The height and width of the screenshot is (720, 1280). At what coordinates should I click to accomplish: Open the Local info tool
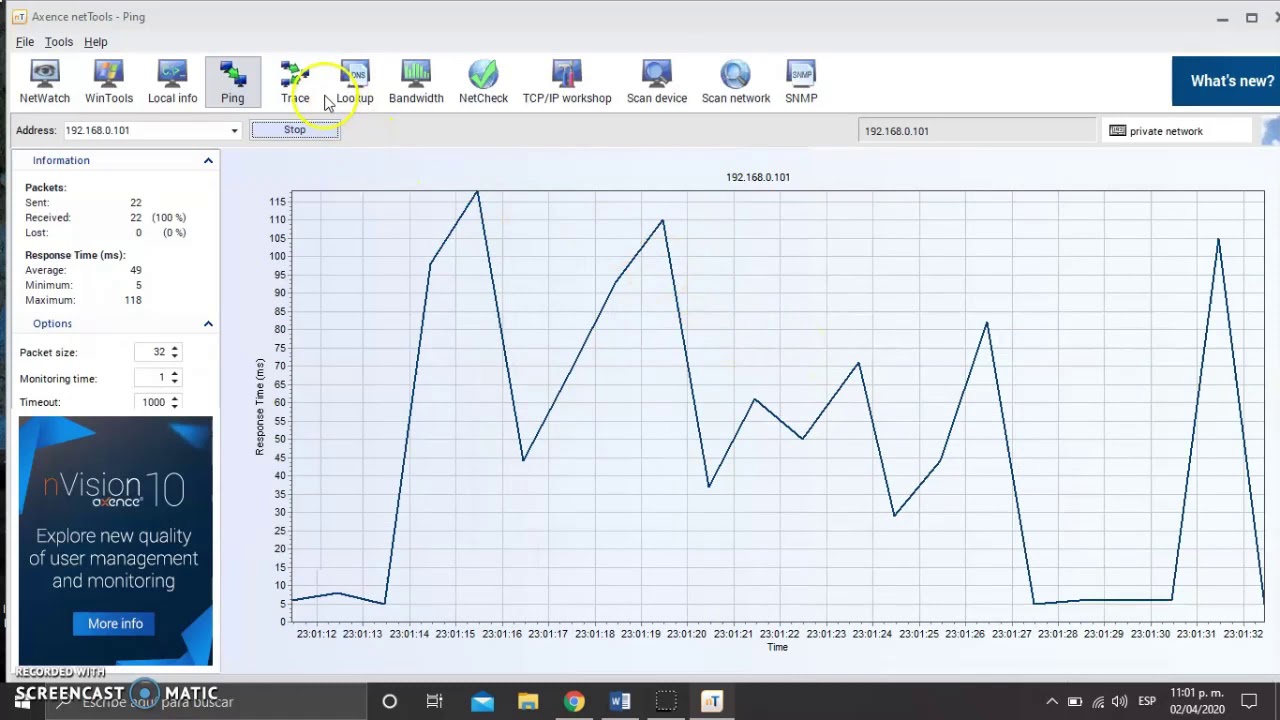pyautogui.click(x=172, y=82)
